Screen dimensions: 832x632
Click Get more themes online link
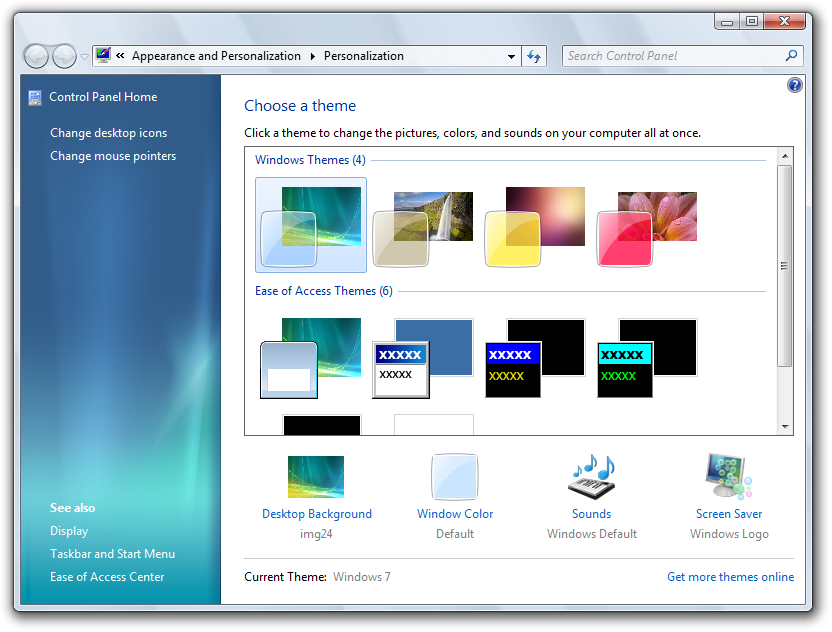coord(730,577)
